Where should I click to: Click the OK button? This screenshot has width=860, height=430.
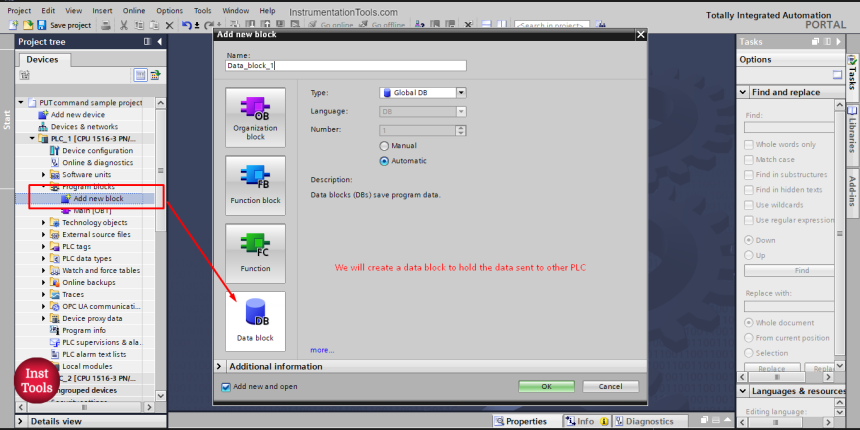pos(545,386)
